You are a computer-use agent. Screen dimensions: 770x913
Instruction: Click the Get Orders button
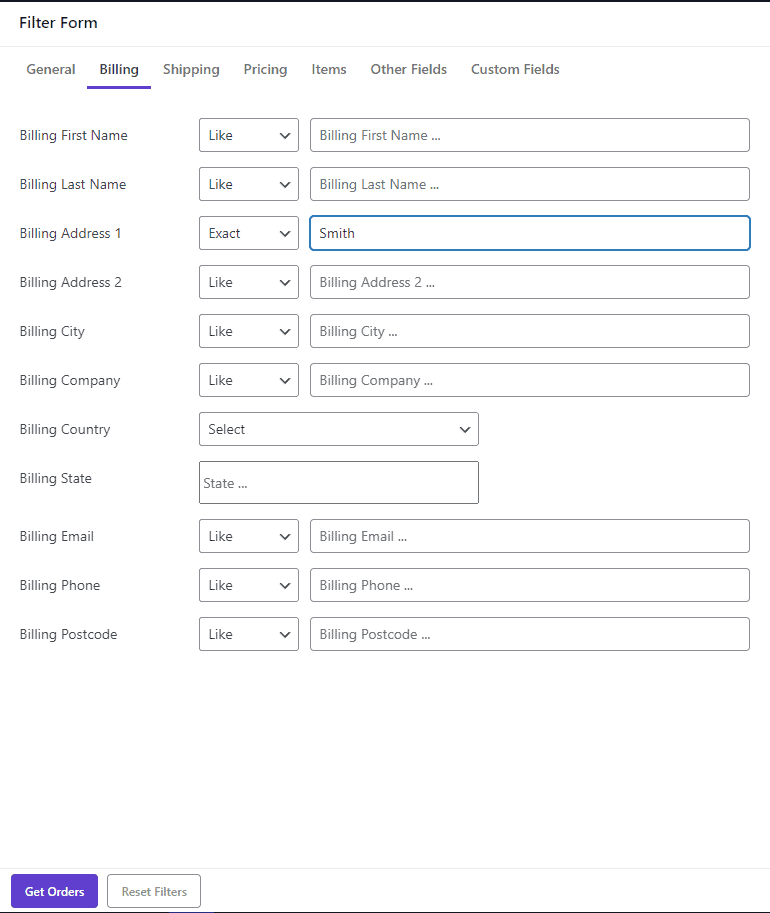point(54,891)
